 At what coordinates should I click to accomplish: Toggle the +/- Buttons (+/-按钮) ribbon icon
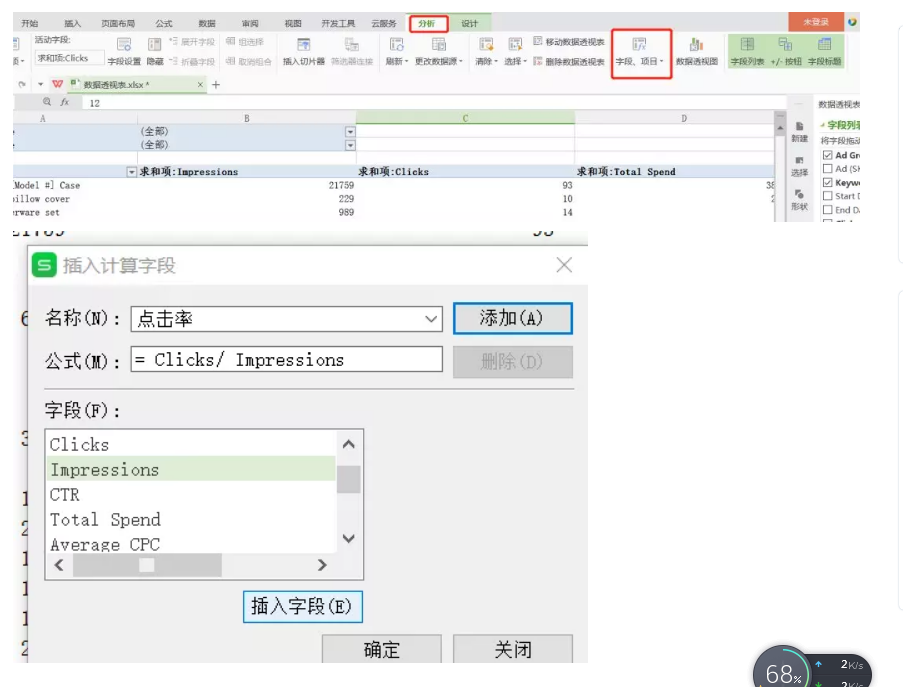[785, 44]
